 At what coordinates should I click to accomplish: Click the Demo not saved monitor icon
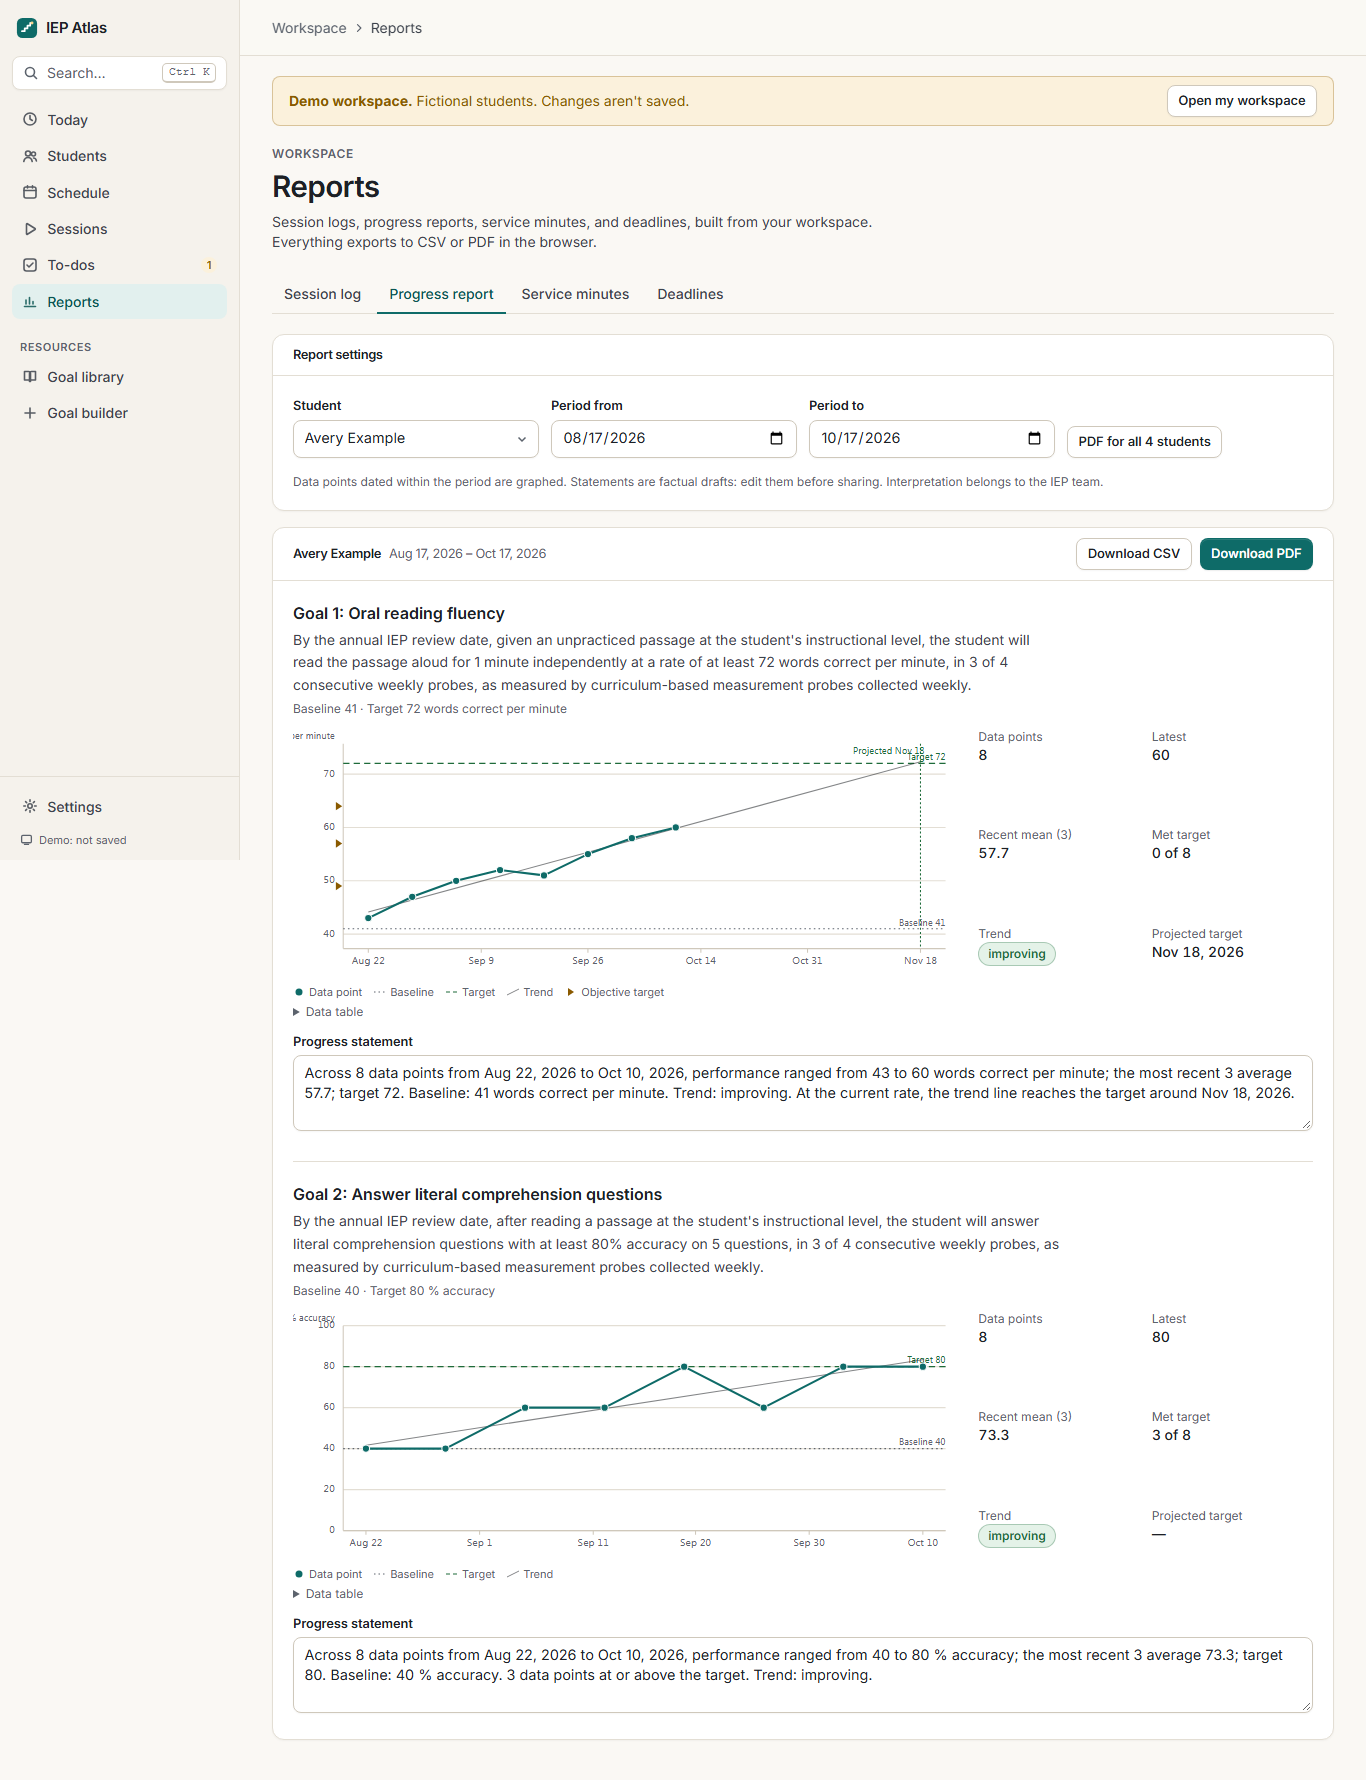tap(27, 840)
